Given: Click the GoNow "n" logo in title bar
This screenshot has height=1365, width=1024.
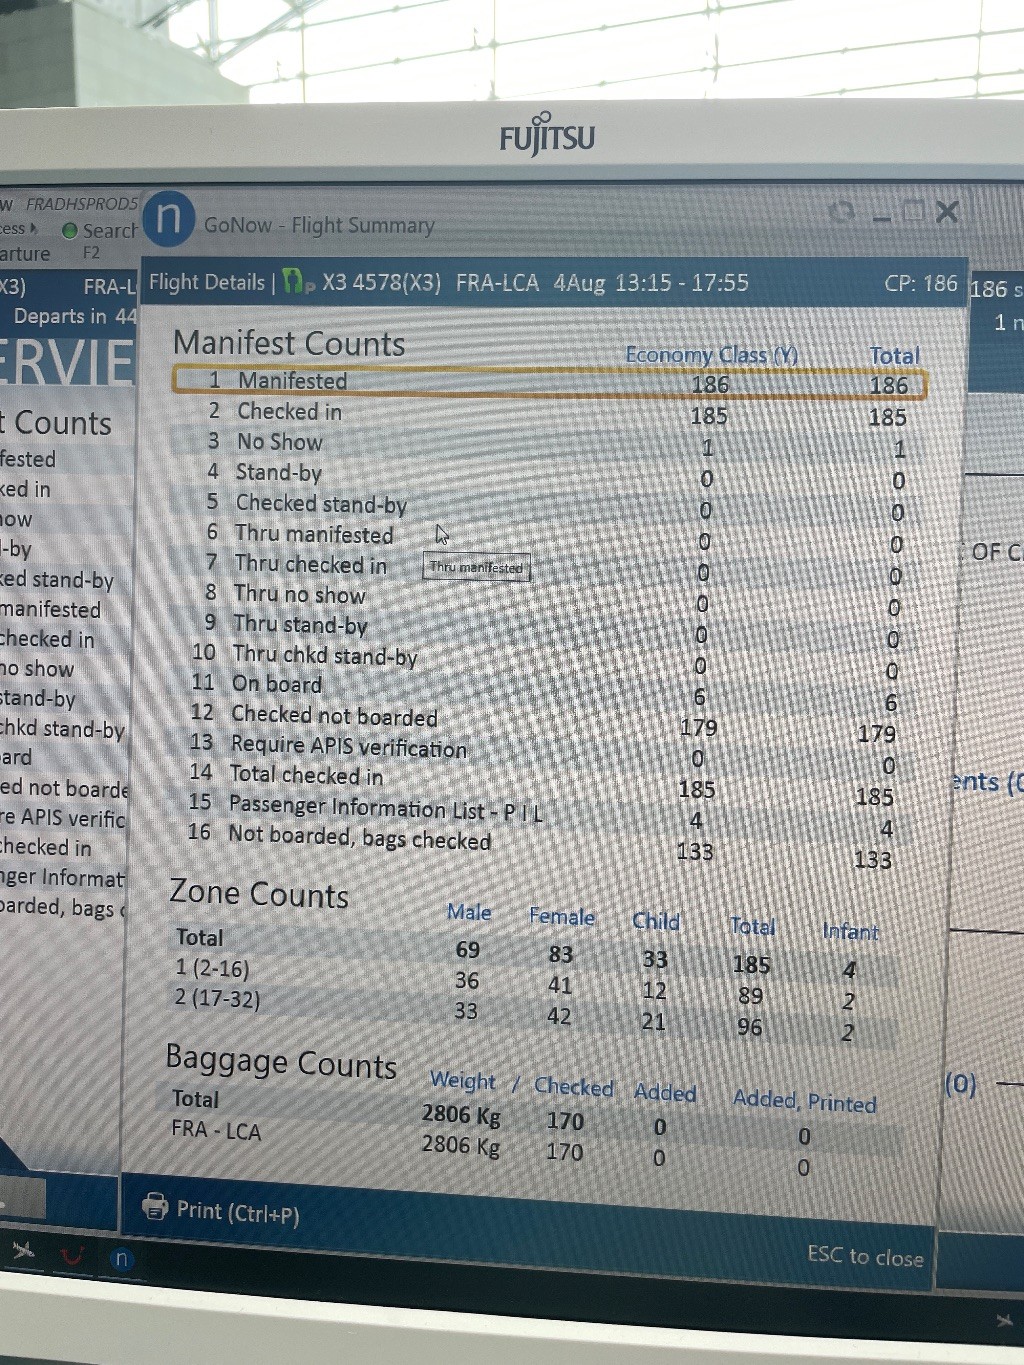Looking at the screenshot, I should [x=168, y=218].
